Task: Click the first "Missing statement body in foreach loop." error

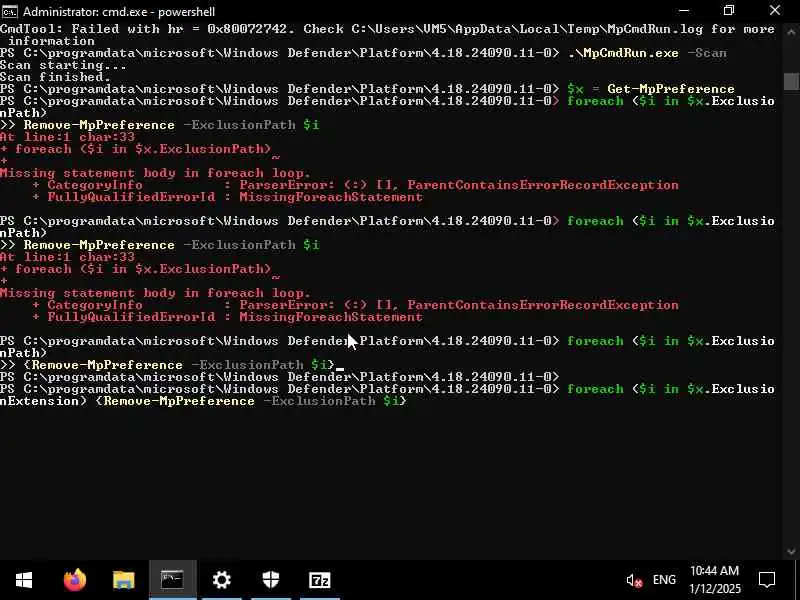Action: click(155, 173)
